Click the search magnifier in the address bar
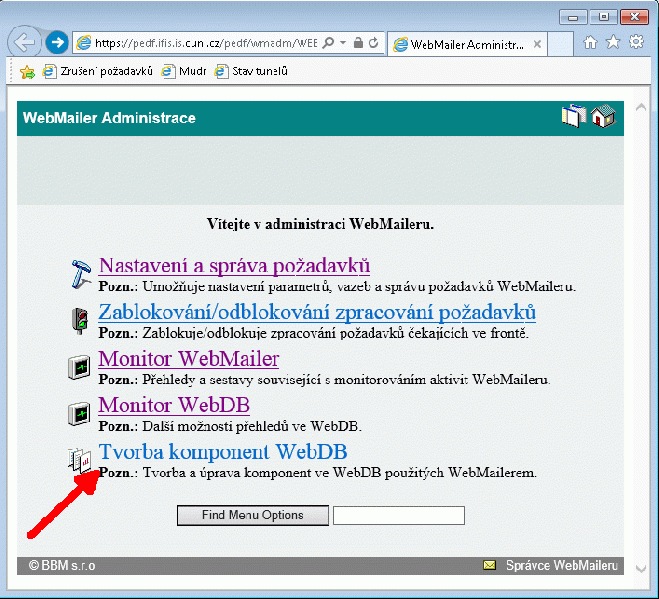659x599 pixels. coord(328,42)
